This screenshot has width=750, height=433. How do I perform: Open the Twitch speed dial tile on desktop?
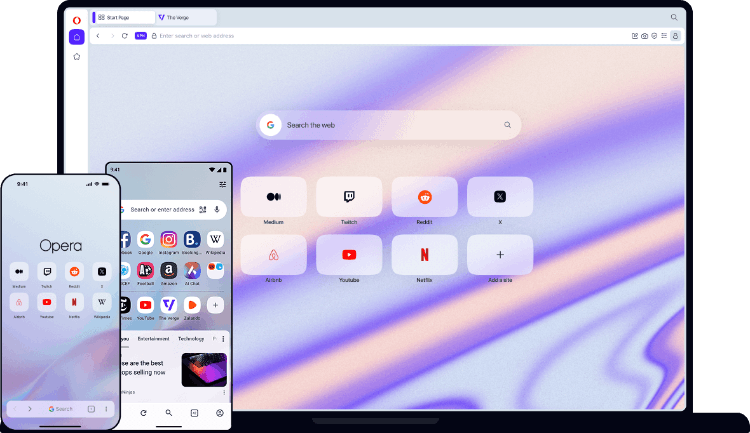pos(349,198)
